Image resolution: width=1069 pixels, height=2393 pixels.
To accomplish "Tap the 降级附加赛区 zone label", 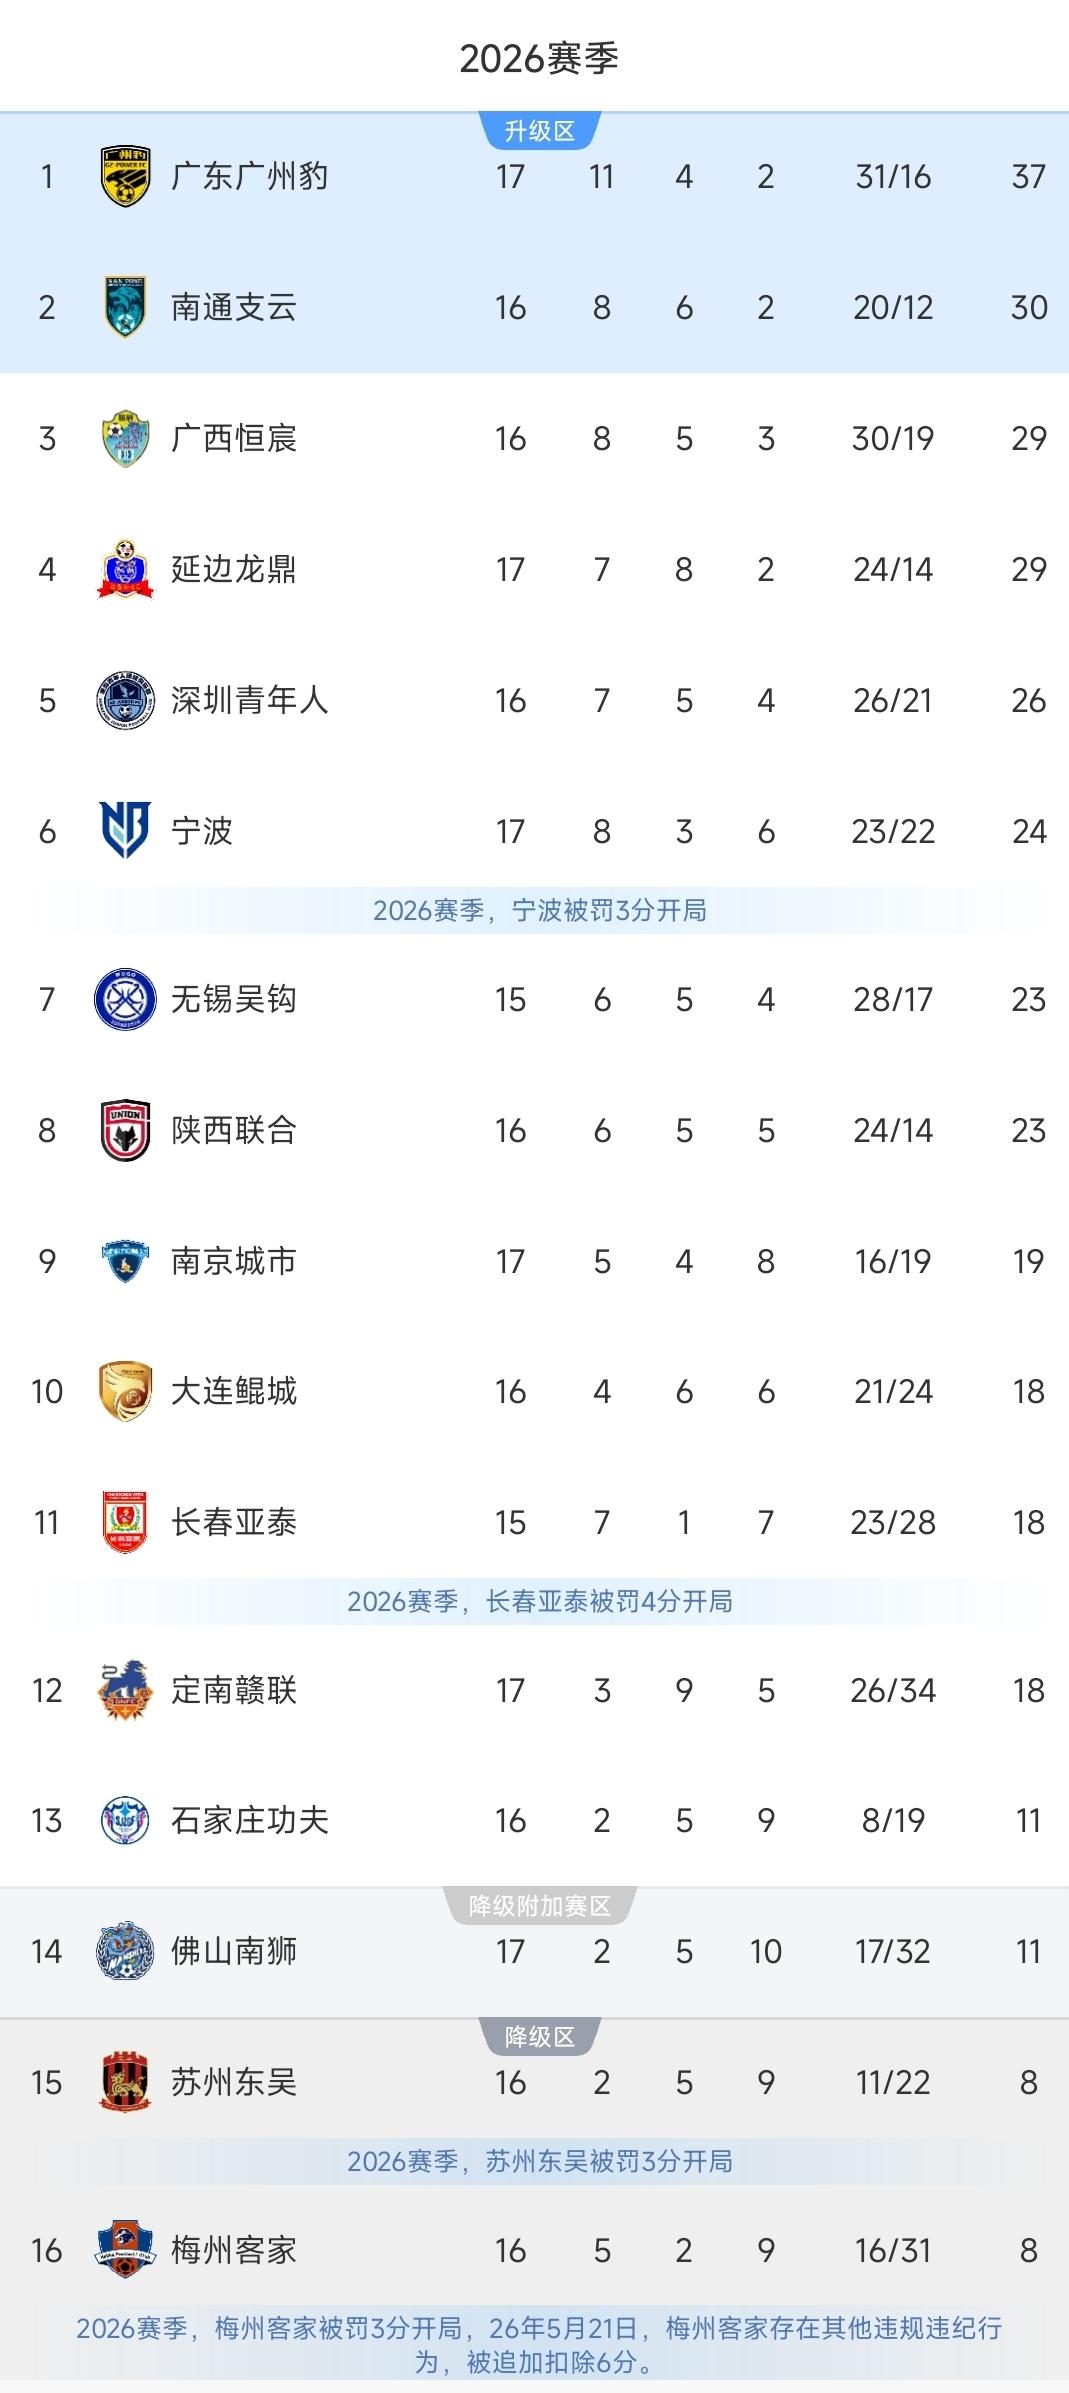I will [x=540, y=1906].
